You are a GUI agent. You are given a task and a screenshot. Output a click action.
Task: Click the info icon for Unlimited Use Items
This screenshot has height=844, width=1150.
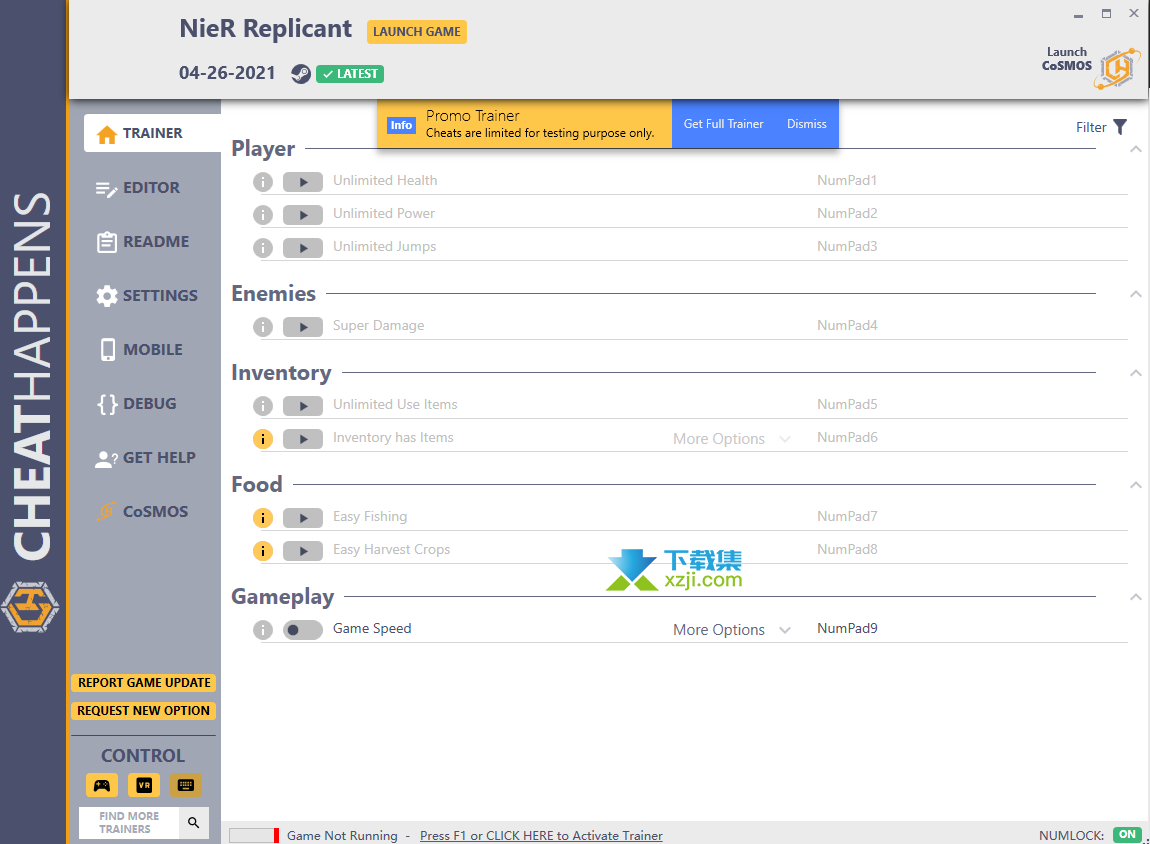pyautogui.click(x=263, y=406)
